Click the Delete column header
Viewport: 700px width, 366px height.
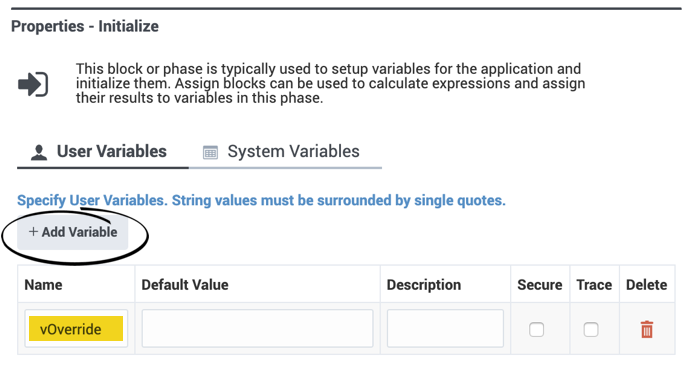pos(646,285)
